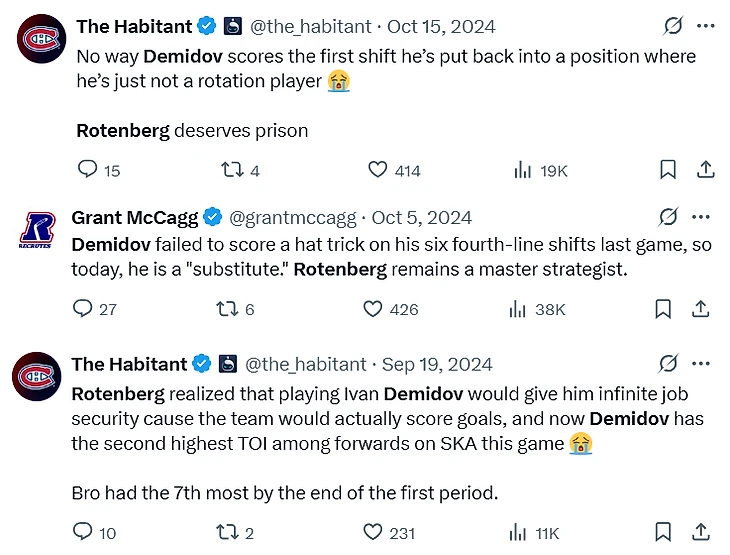Share the Oct 15 Habitant tweet
Viewport: 730px width, 555px height.
(704, 170)
